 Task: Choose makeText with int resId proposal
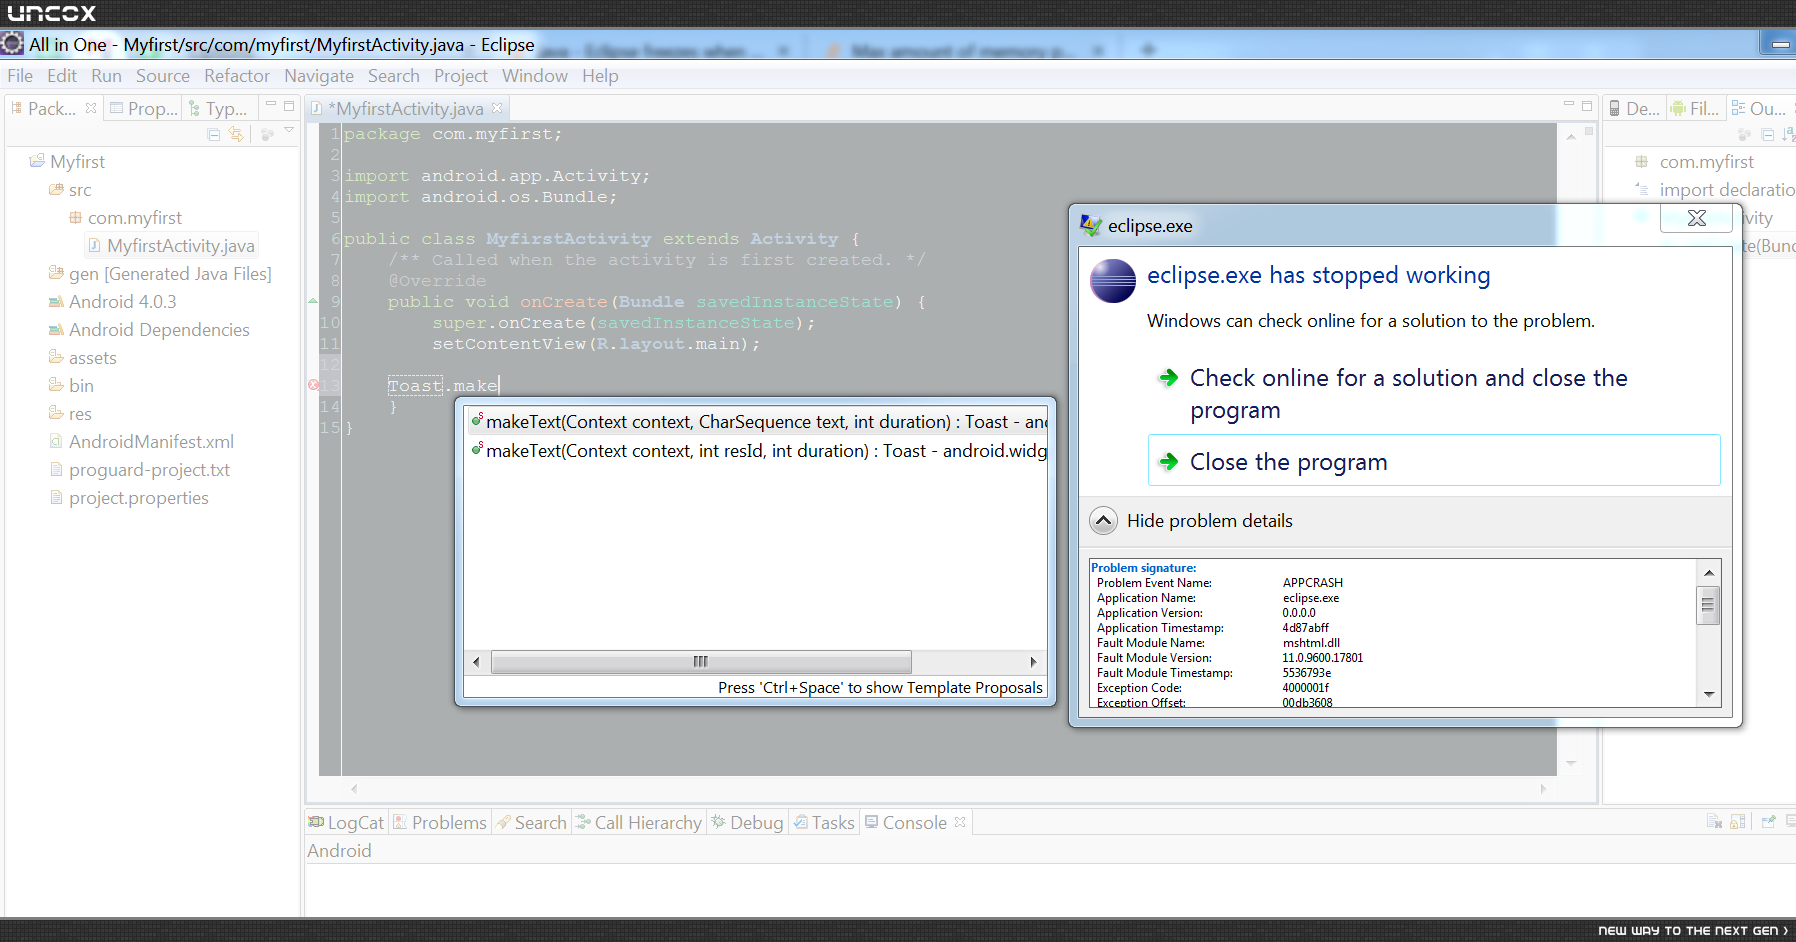(757, 451)
